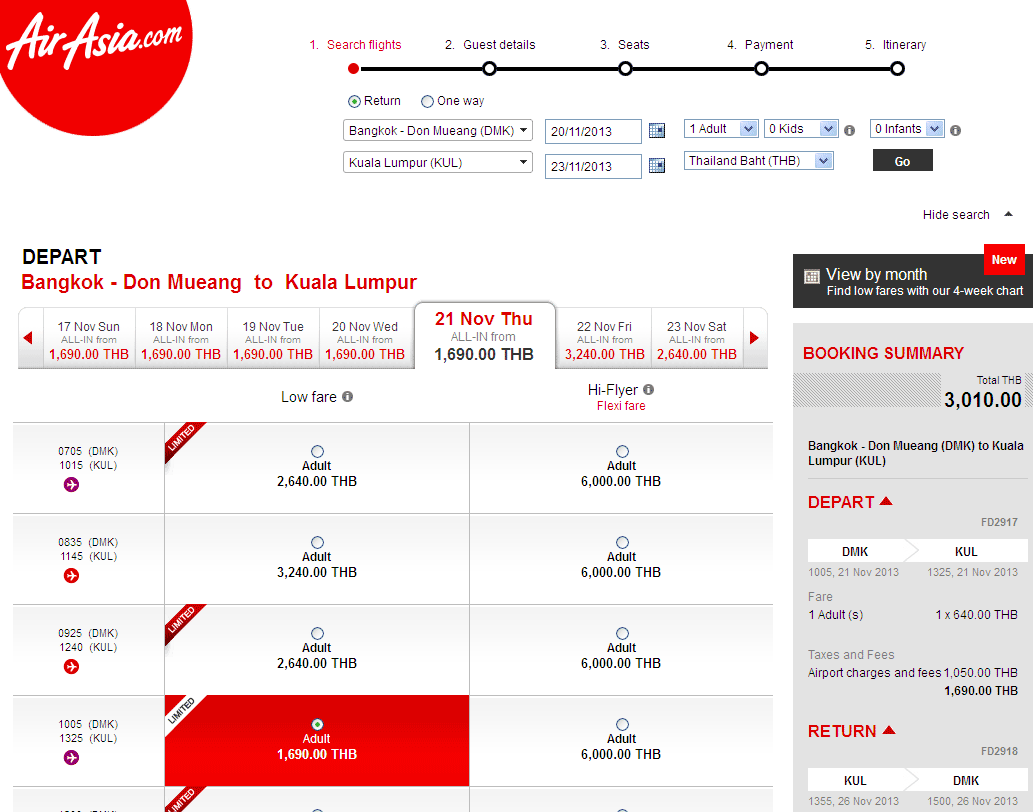The height and width of the screenshot is (812, 1033).
Task: Open the return date calendar picker
Action: (x=657, y=165)
